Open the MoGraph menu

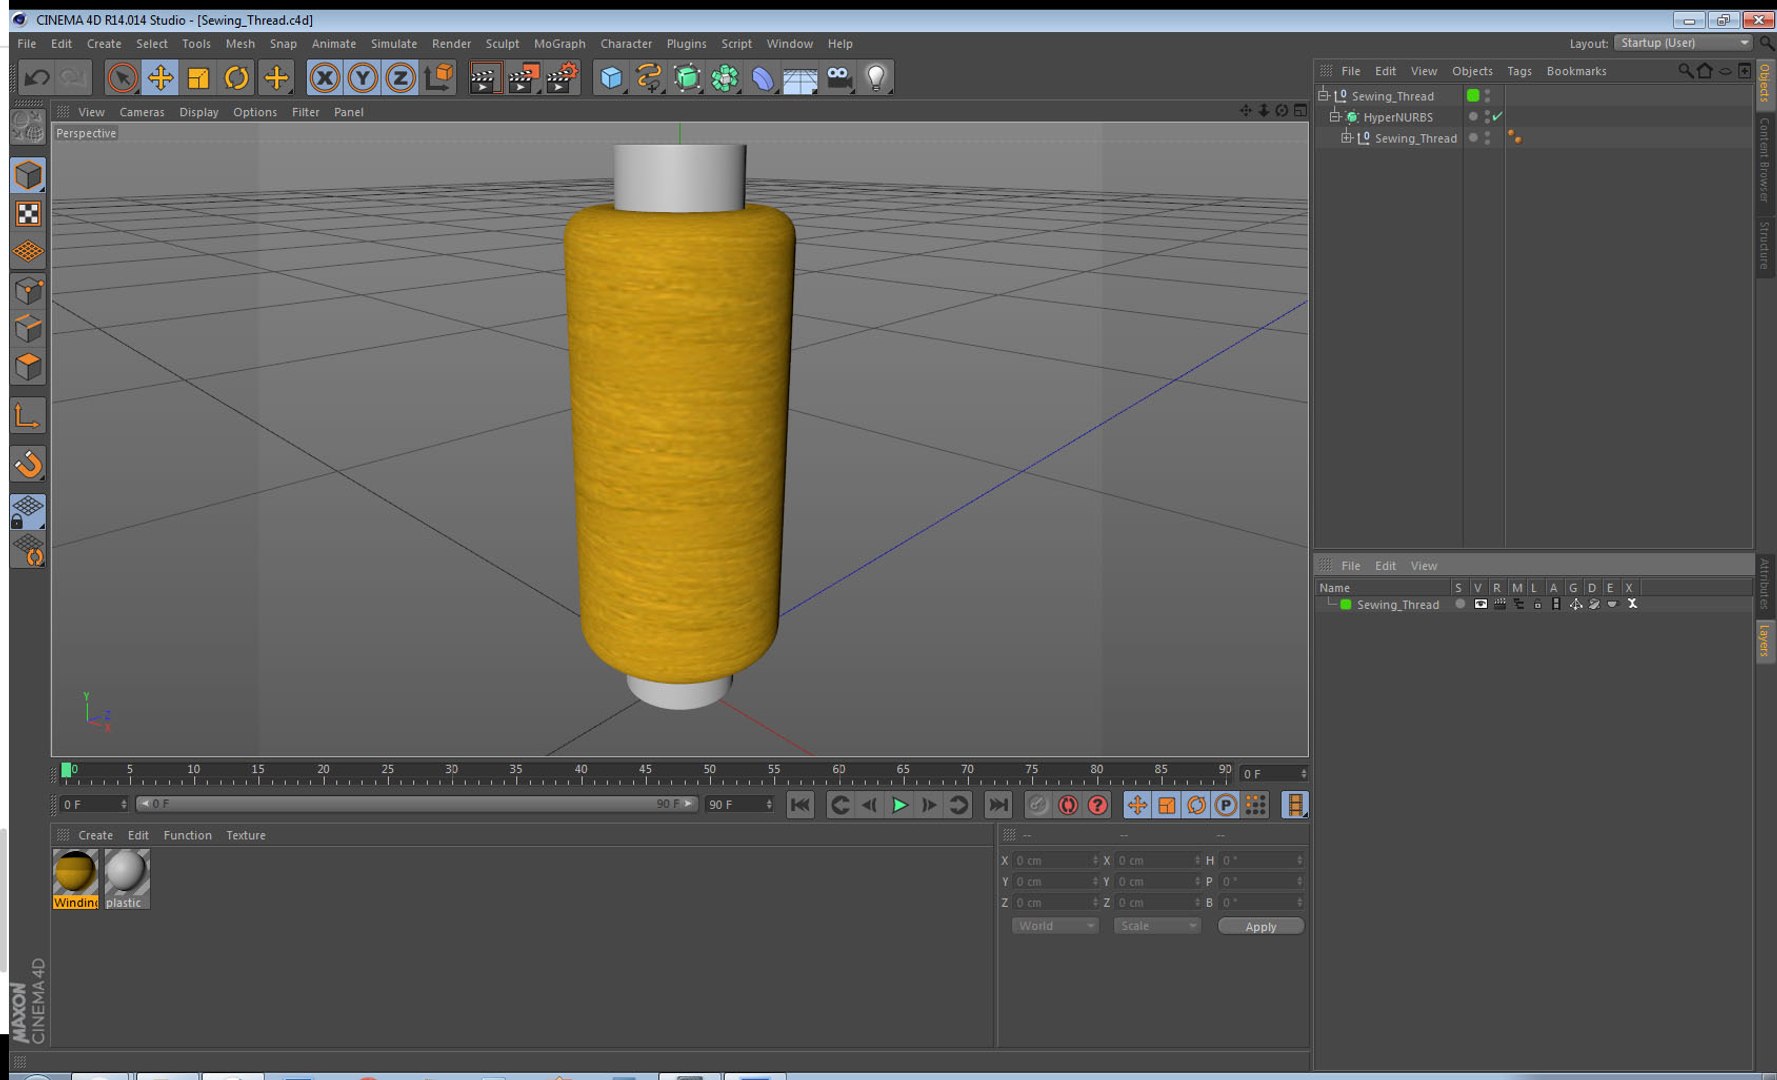tap(559, 44)
